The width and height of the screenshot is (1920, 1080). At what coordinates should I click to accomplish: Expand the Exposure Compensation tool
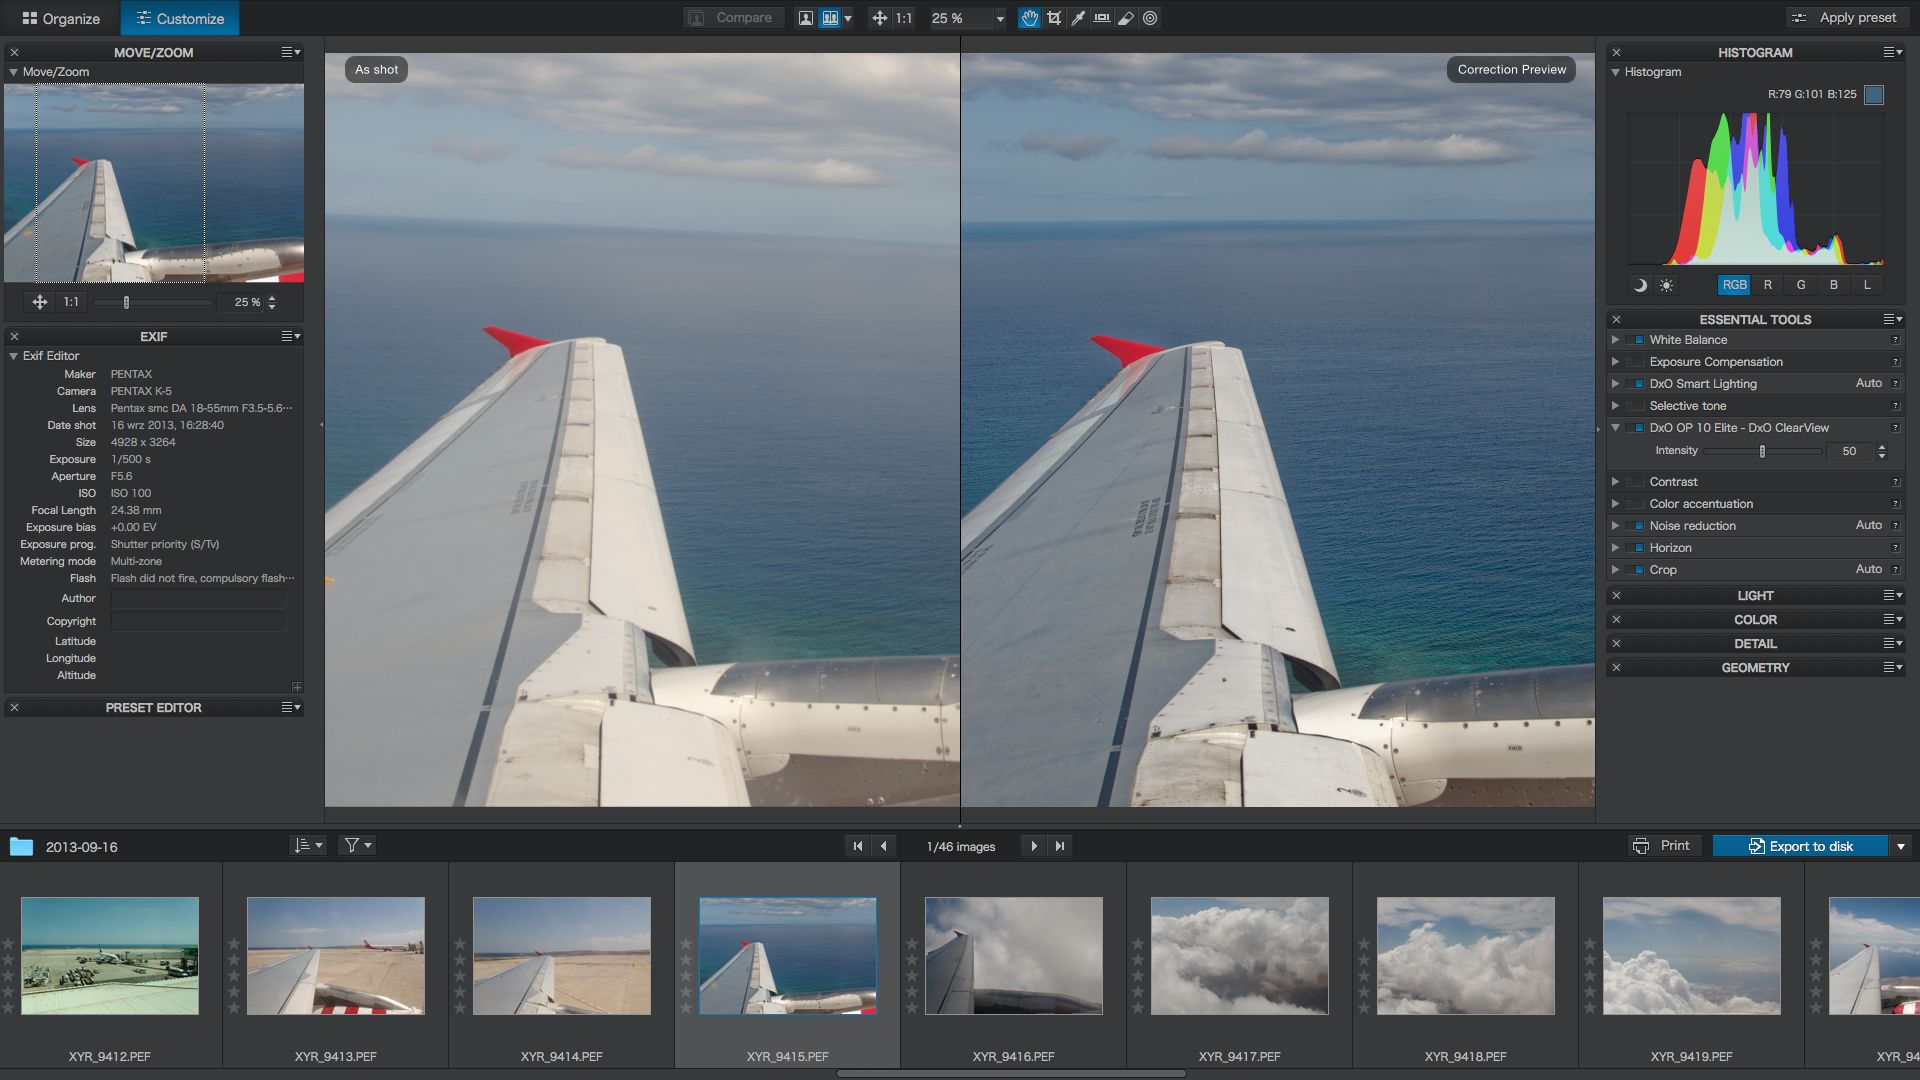click(x=1615, y=362)
